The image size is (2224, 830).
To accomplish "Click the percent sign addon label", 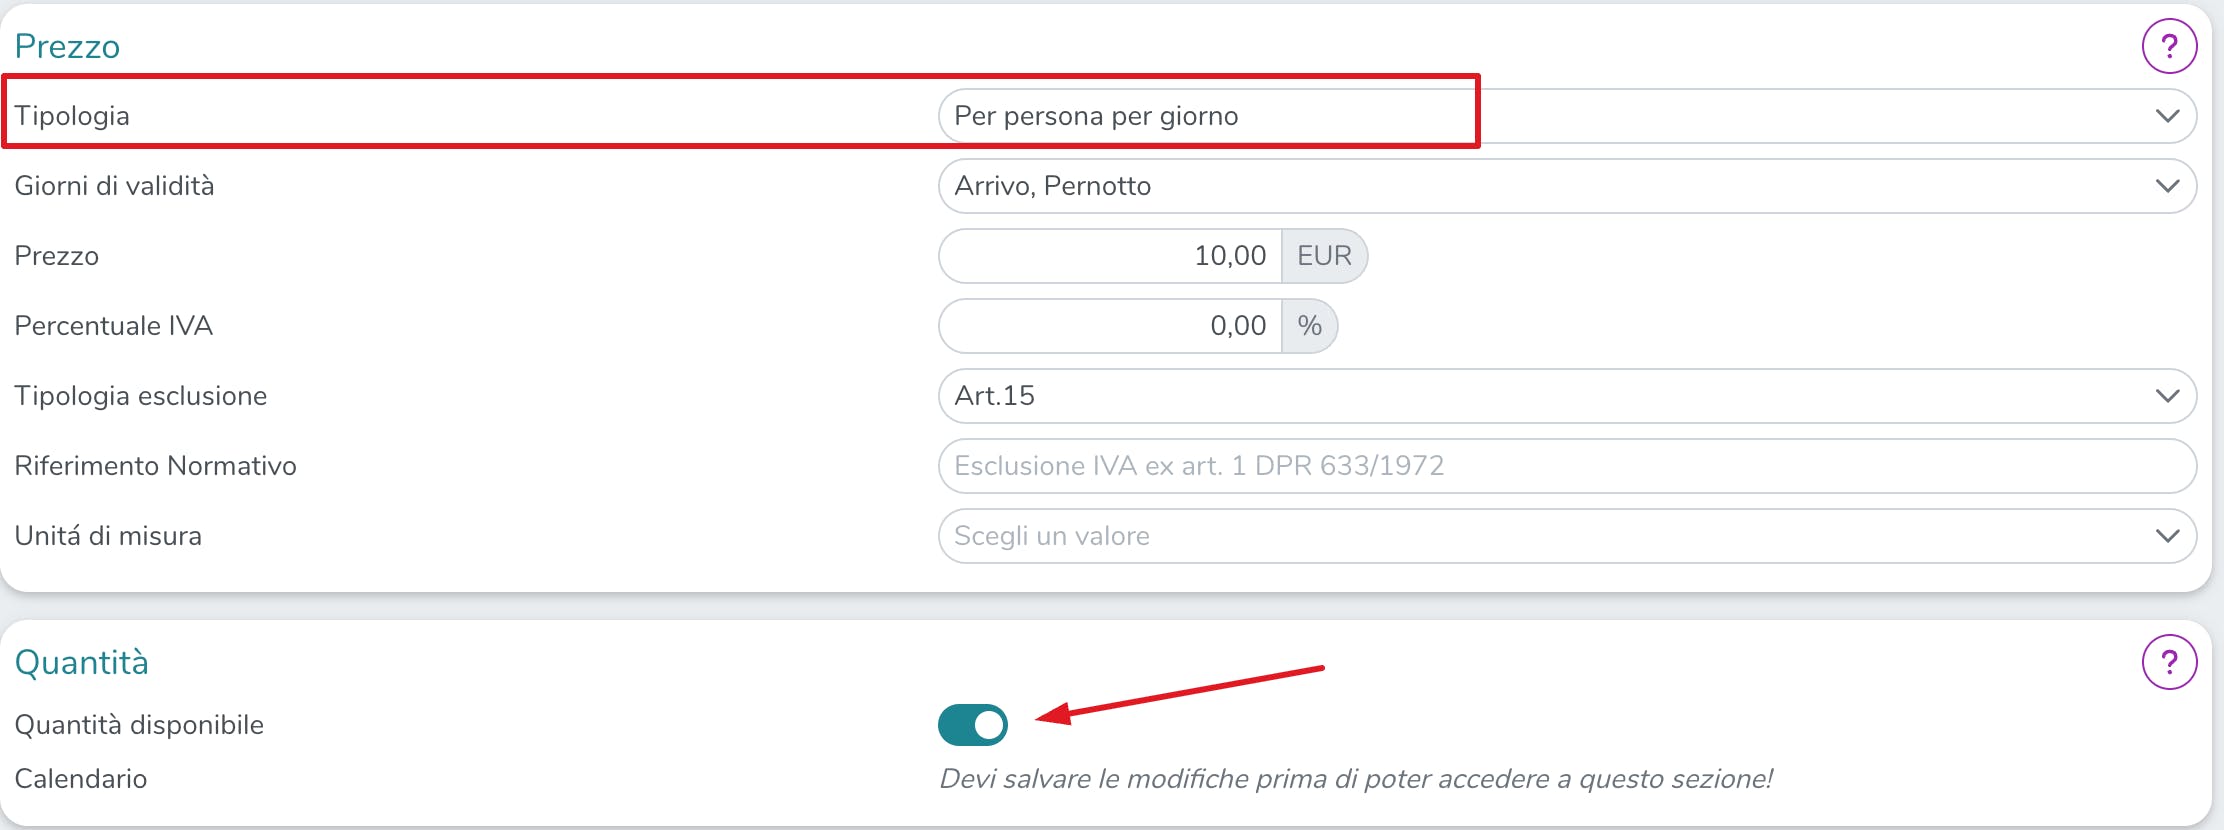I will coord(1309,326).
